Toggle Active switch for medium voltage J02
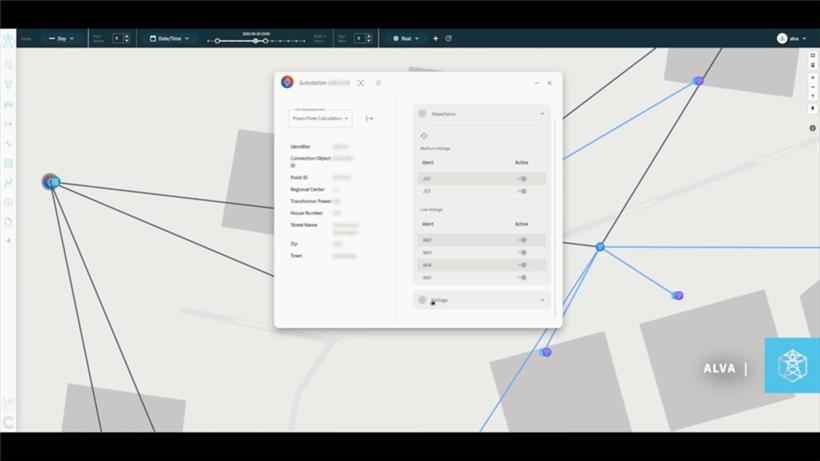 click(x=522, y=178)
